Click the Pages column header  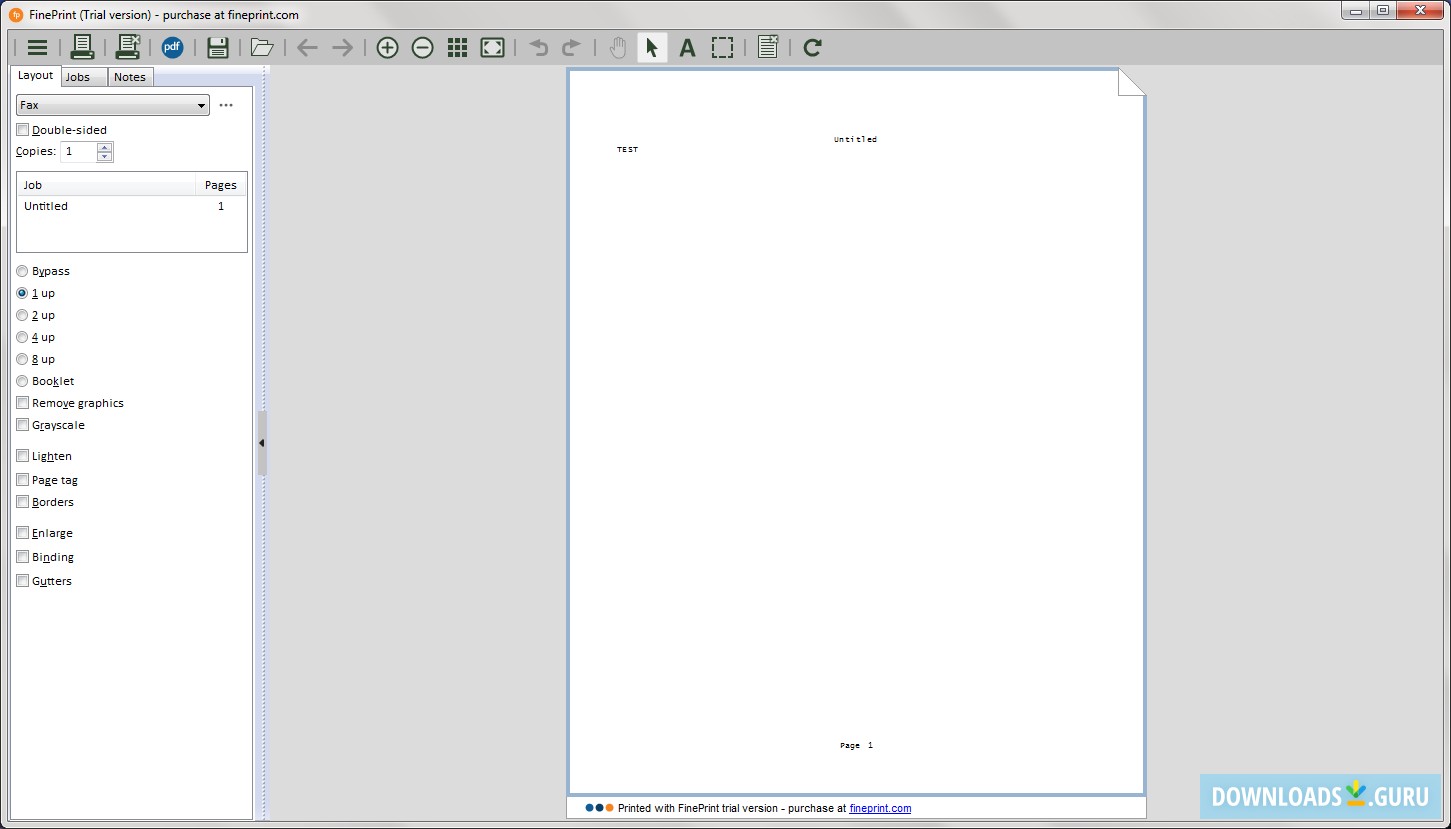[221, 185]
